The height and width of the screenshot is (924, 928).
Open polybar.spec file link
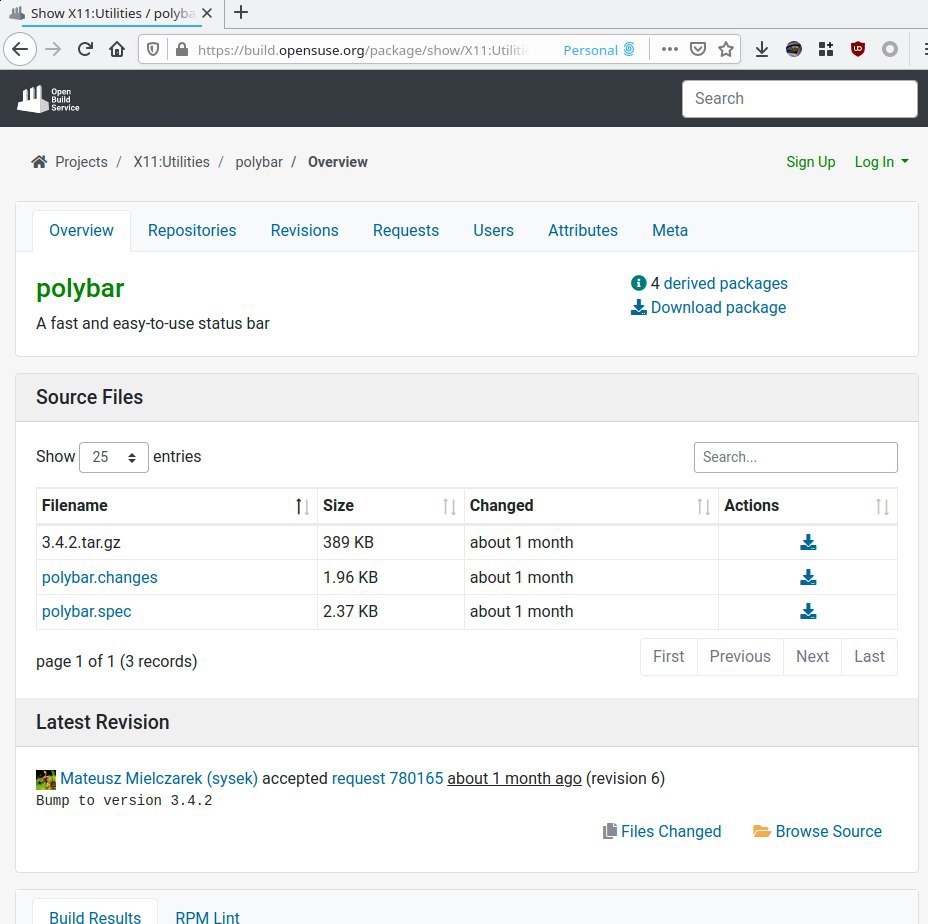point(86,611)
